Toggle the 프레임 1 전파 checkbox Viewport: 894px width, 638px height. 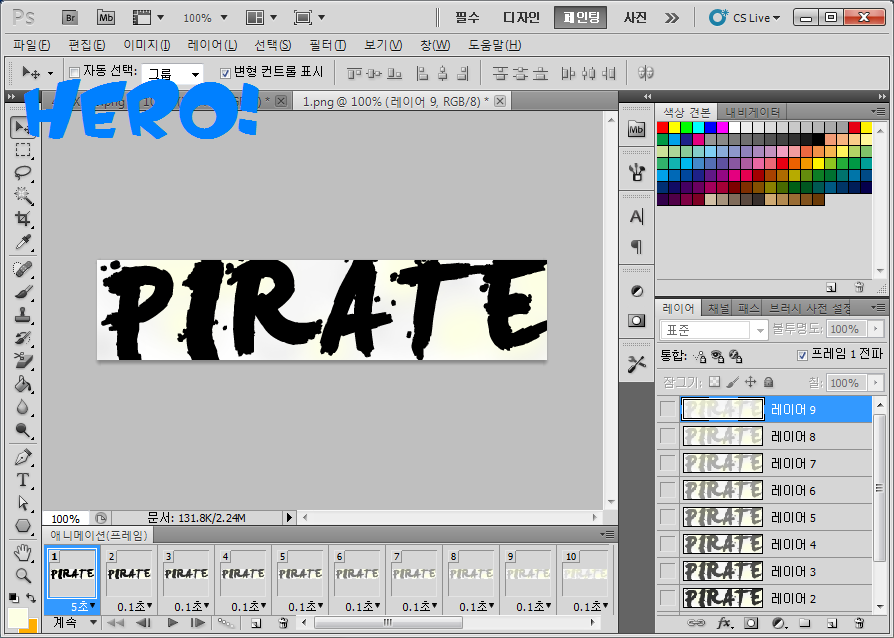(802, 355)
